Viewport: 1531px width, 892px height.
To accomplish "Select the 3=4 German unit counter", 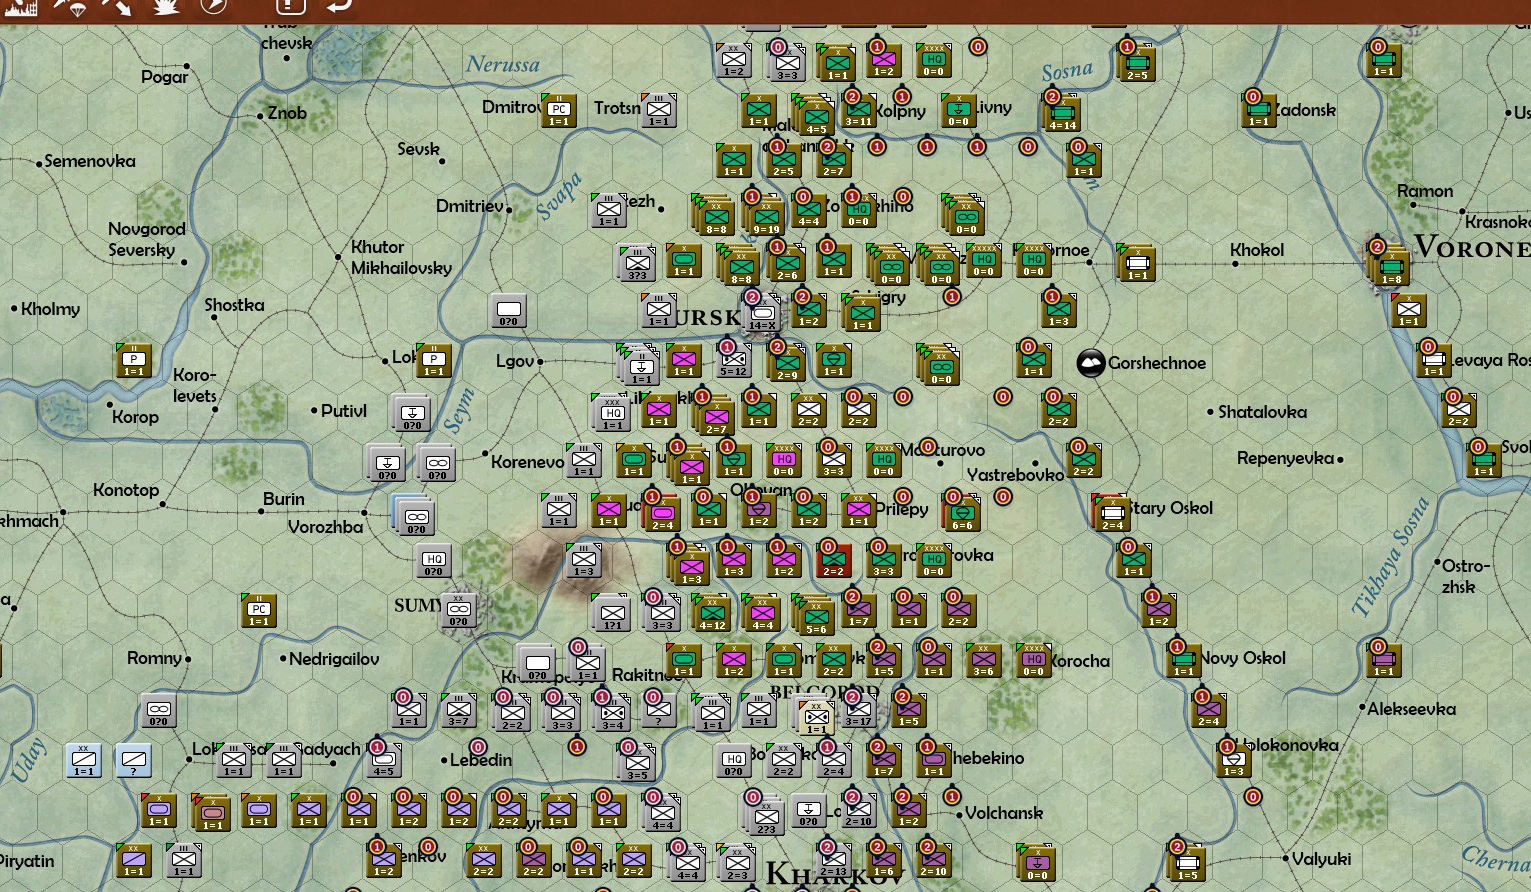I will tap(611, 712).
